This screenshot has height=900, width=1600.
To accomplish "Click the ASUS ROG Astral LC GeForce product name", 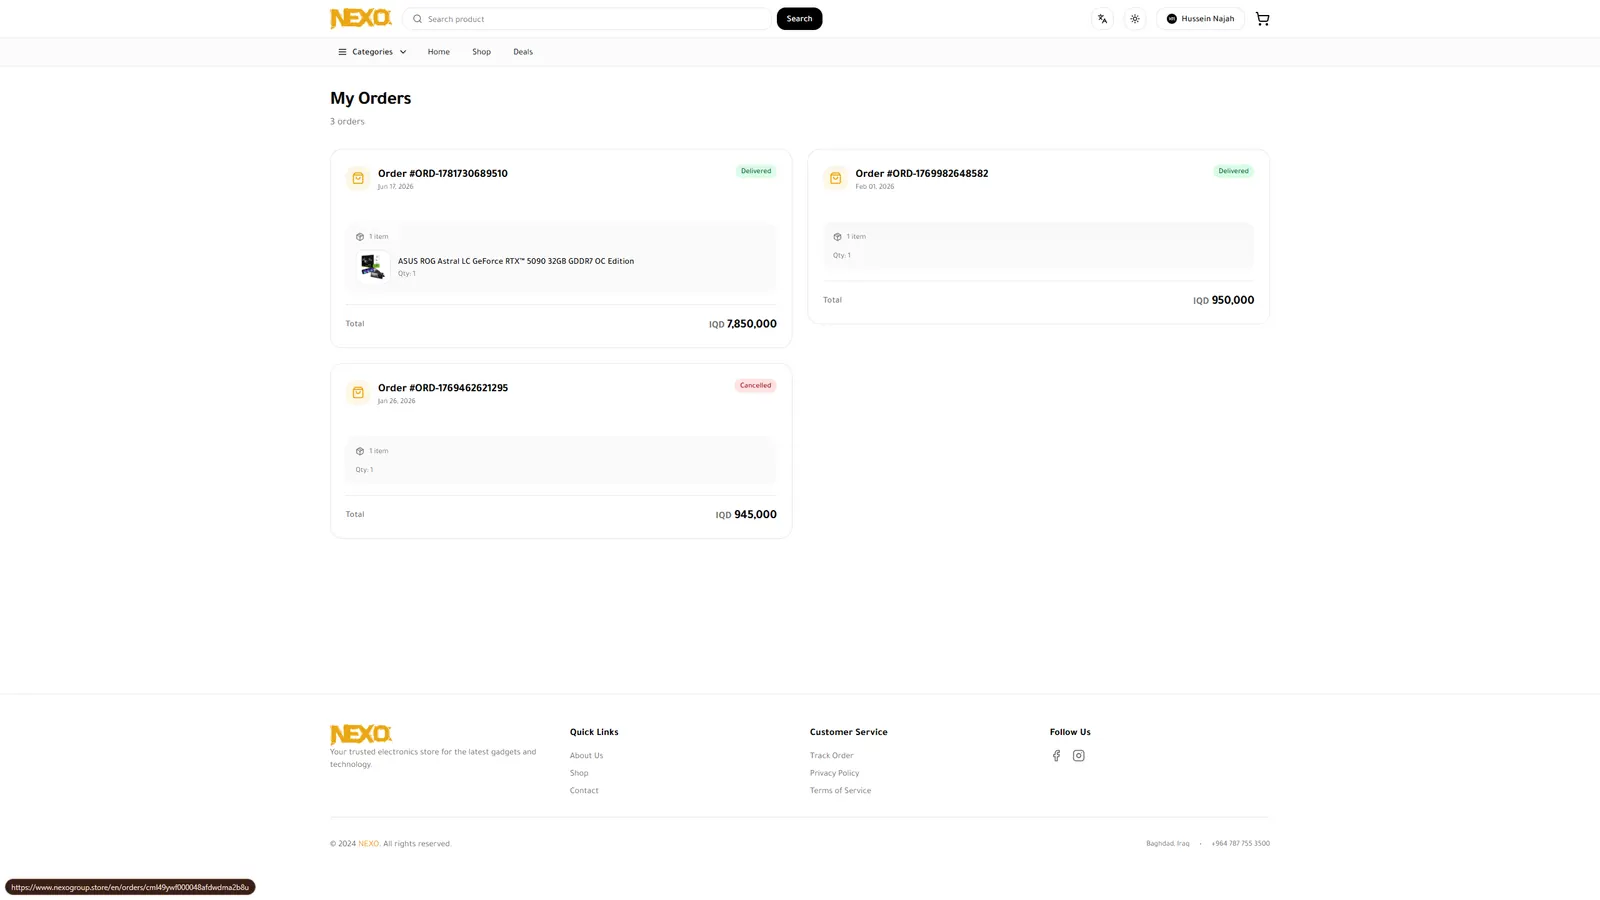I will (x=516, y=261).
